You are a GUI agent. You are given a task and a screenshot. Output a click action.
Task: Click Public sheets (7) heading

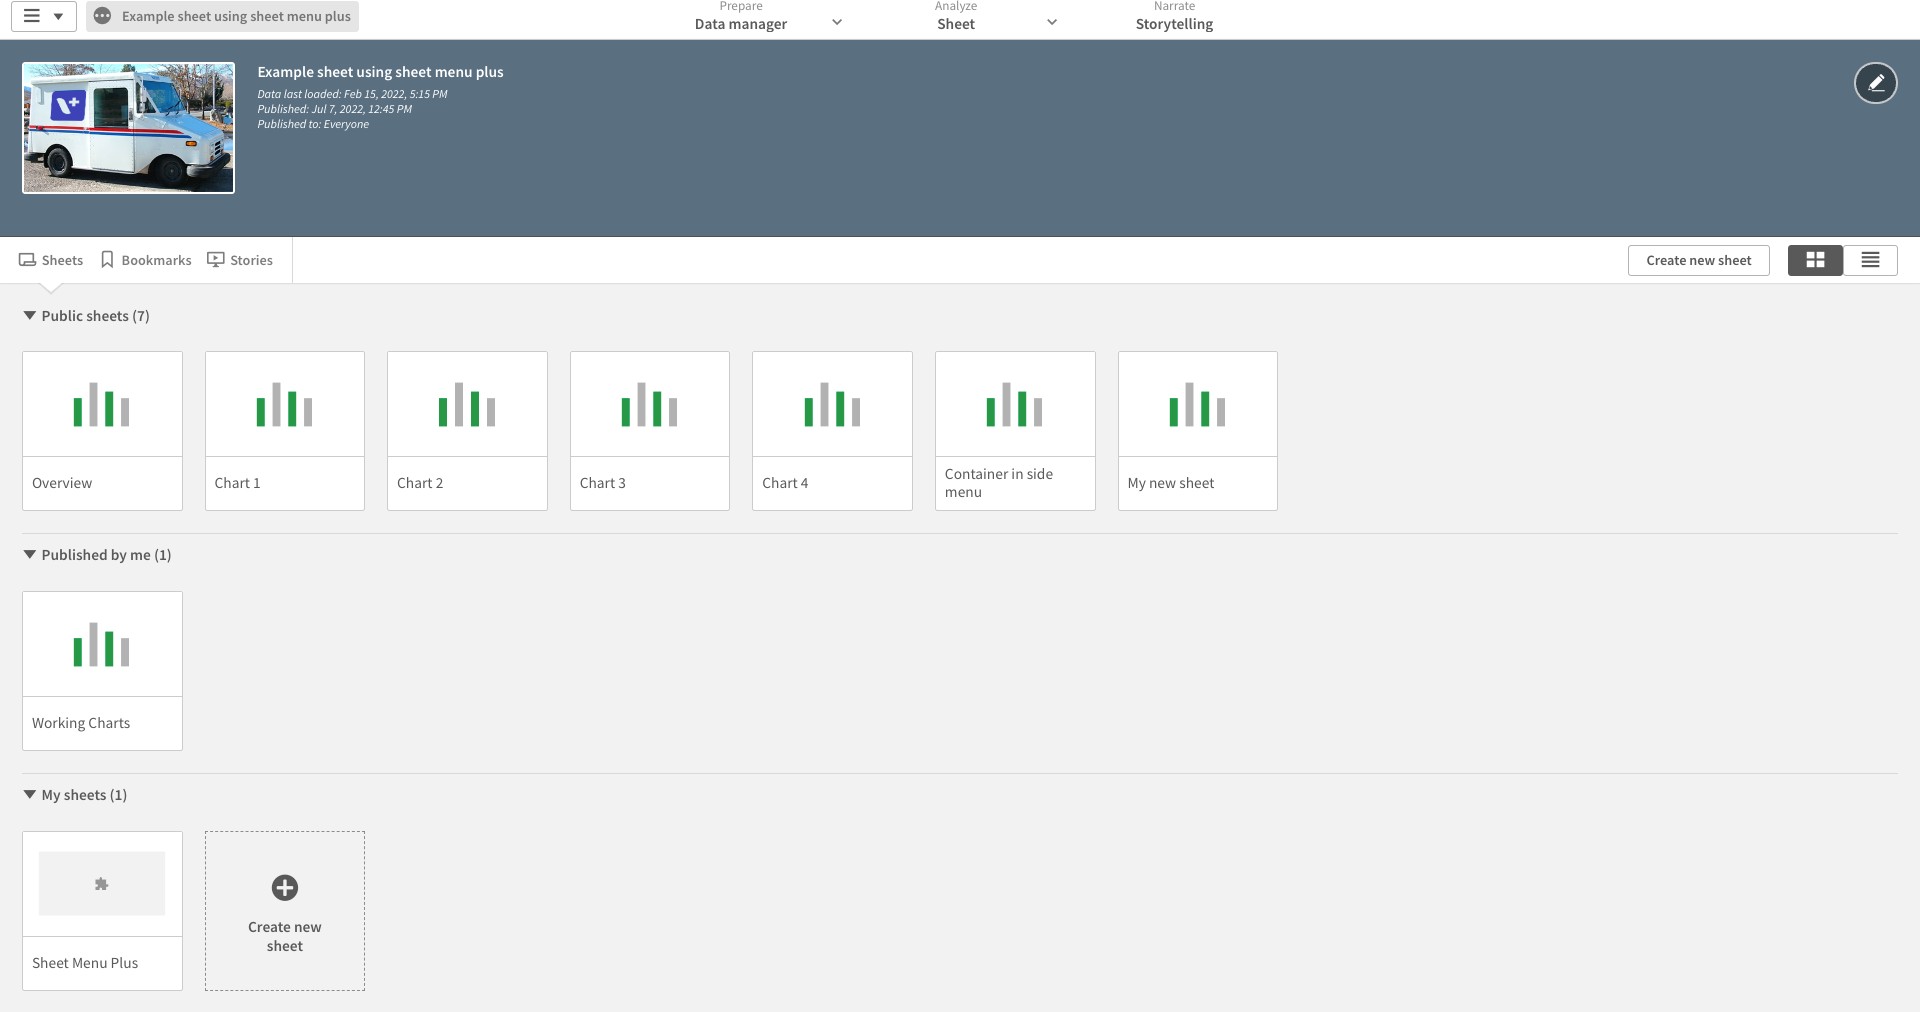(x=95, y=316)
